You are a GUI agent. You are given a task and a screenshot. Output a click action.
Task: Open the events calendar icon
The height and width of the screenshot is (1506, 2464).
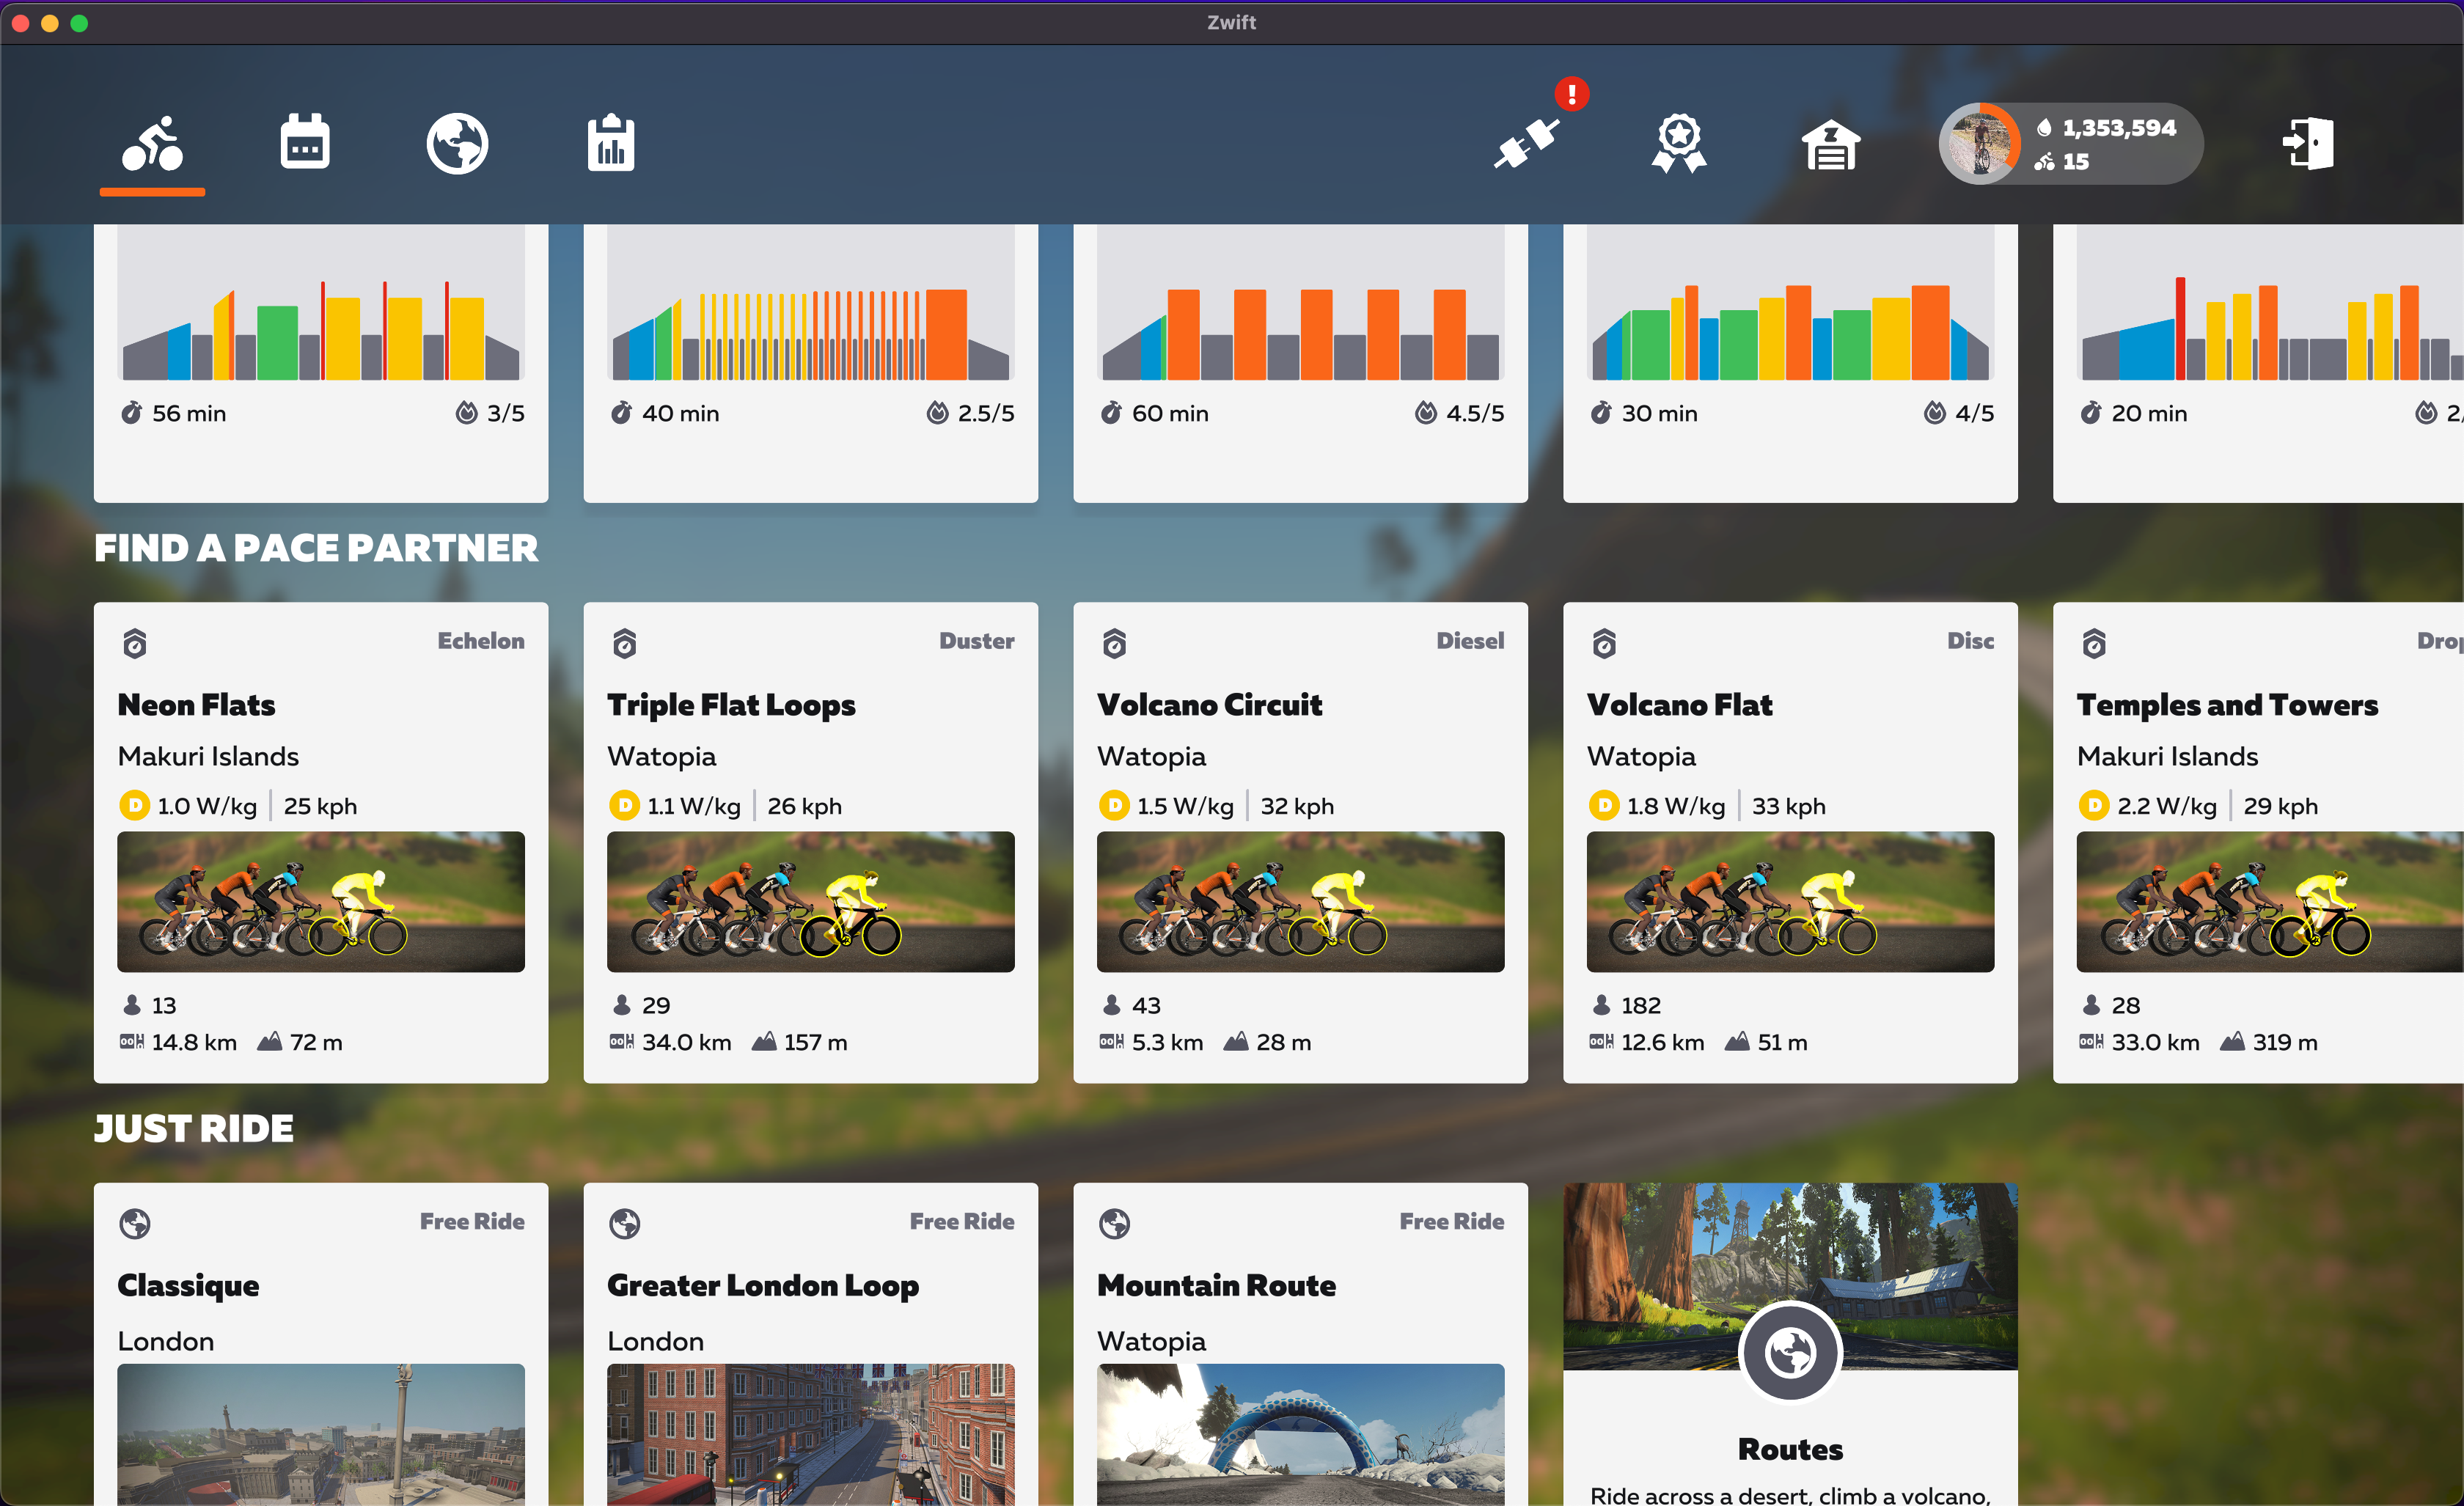pyautogui.click(x=305, y=142)
